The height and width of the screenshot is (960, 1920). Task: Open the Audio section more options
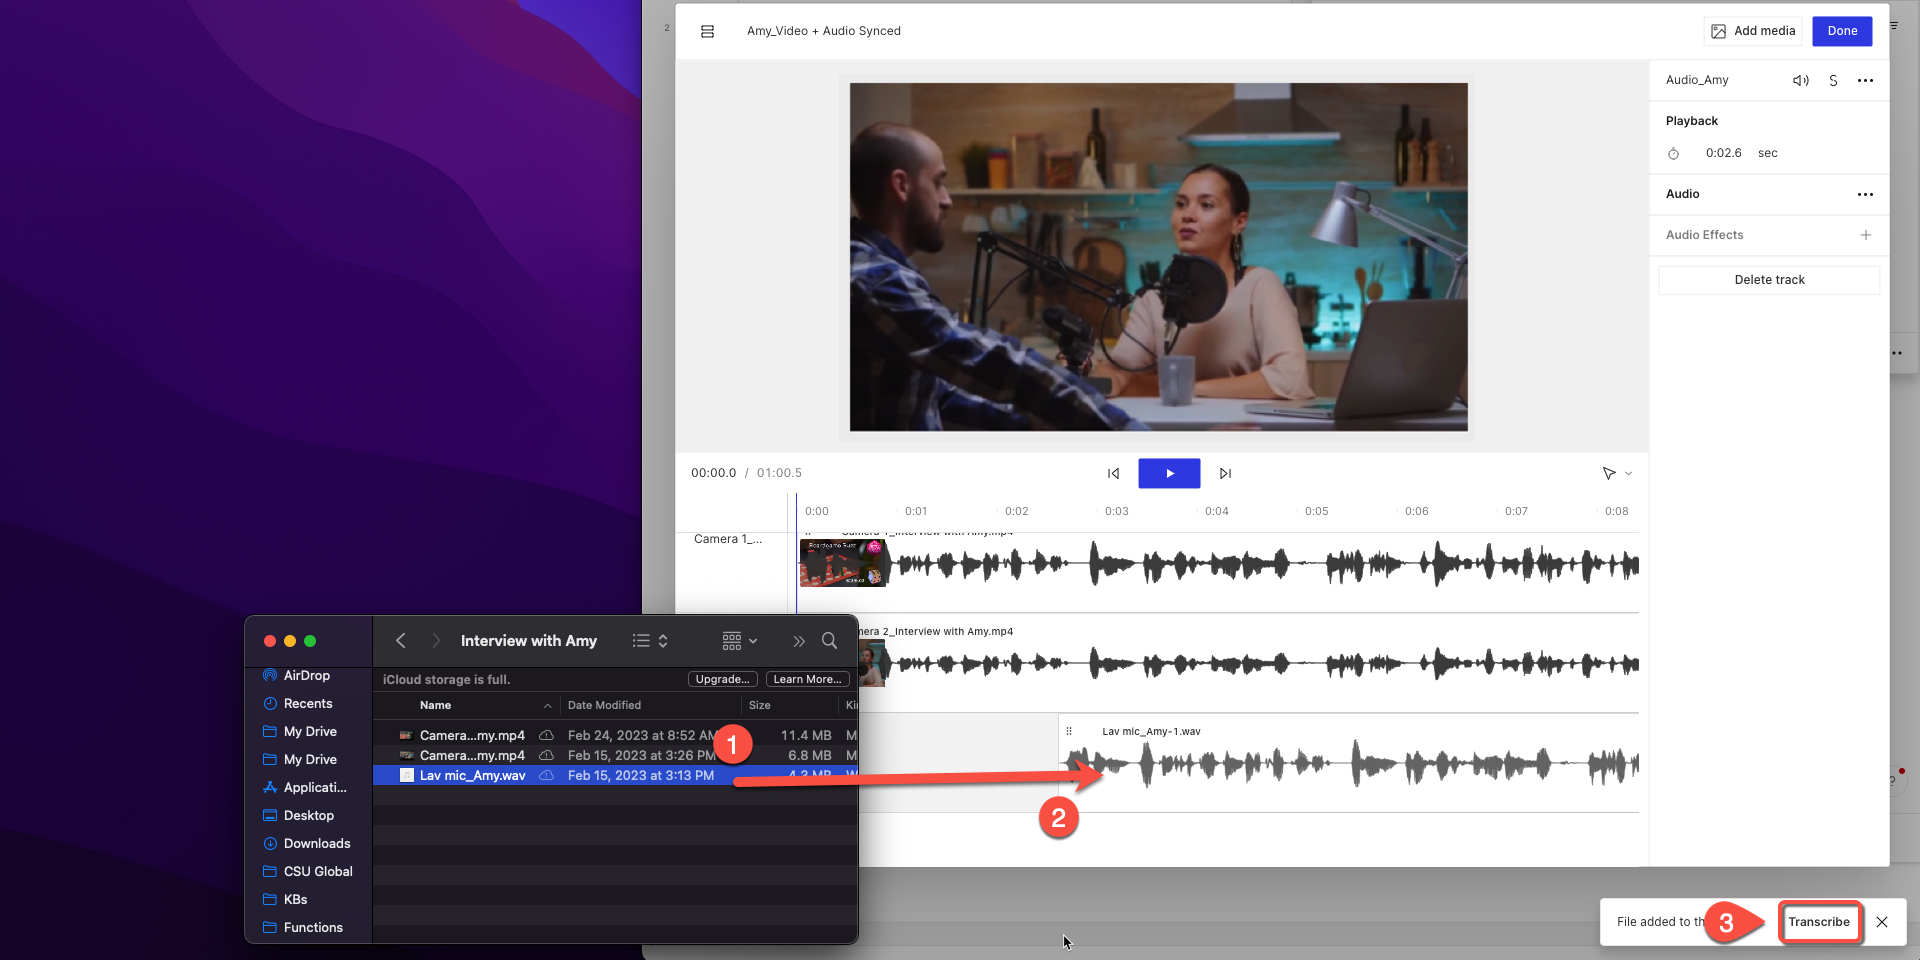coord(1865,194)
